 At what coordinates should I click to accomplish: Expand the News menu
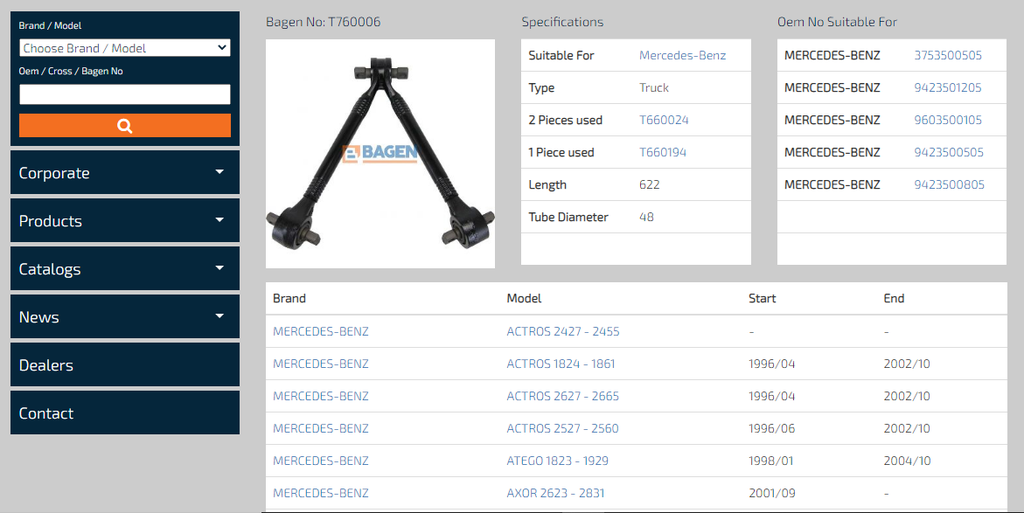pos(125,317)
